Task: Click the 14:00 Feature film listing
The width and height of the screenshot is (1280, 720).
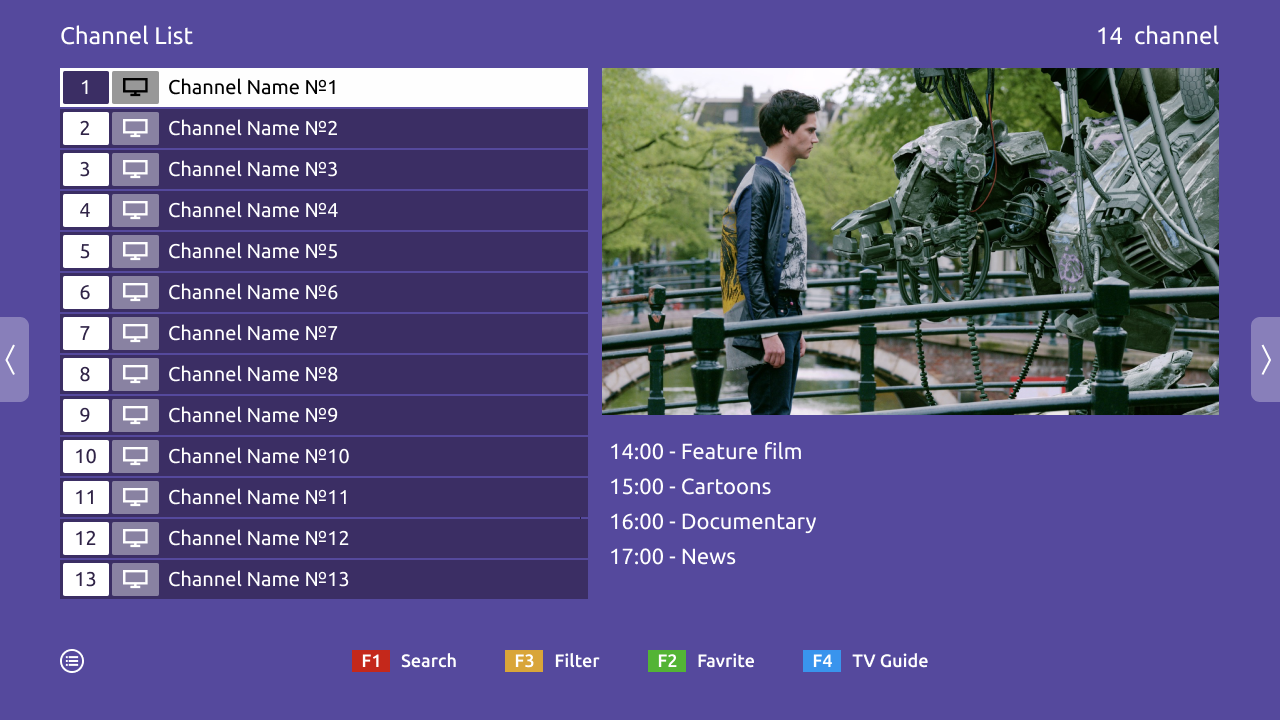Action: (x=706, y=452)
